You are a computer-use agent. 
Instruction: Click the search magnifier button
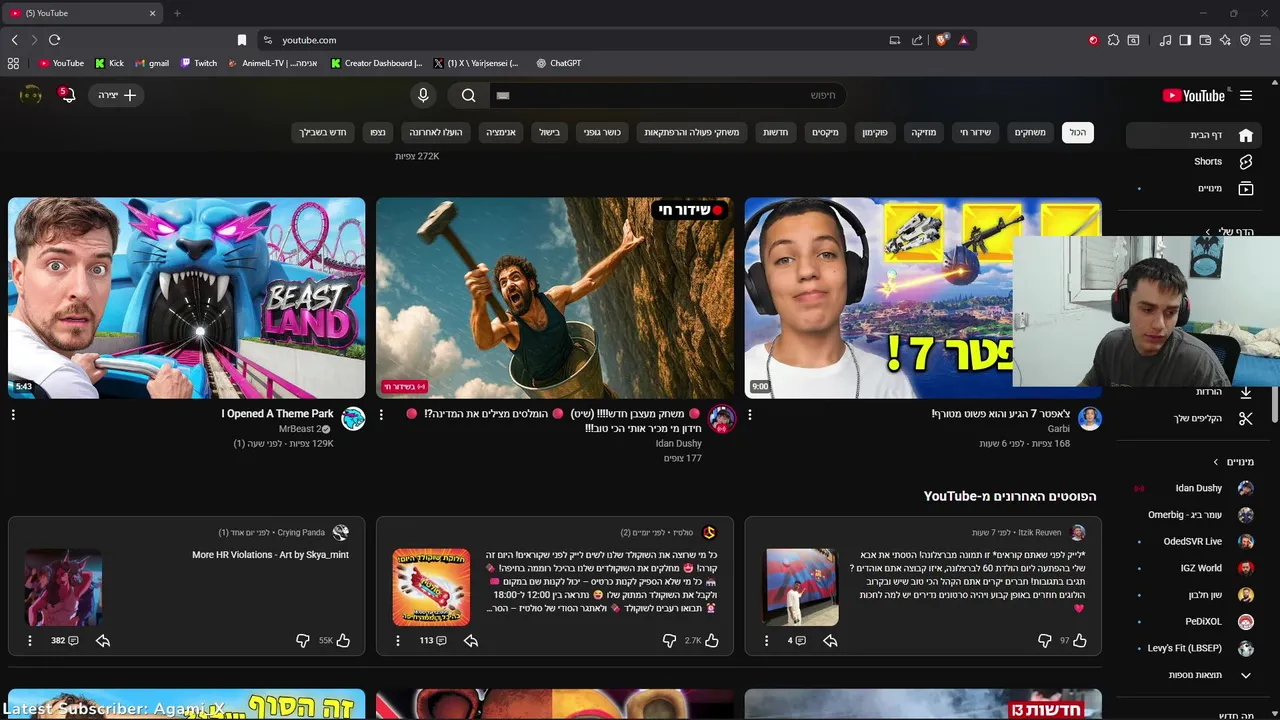[468, 95]
